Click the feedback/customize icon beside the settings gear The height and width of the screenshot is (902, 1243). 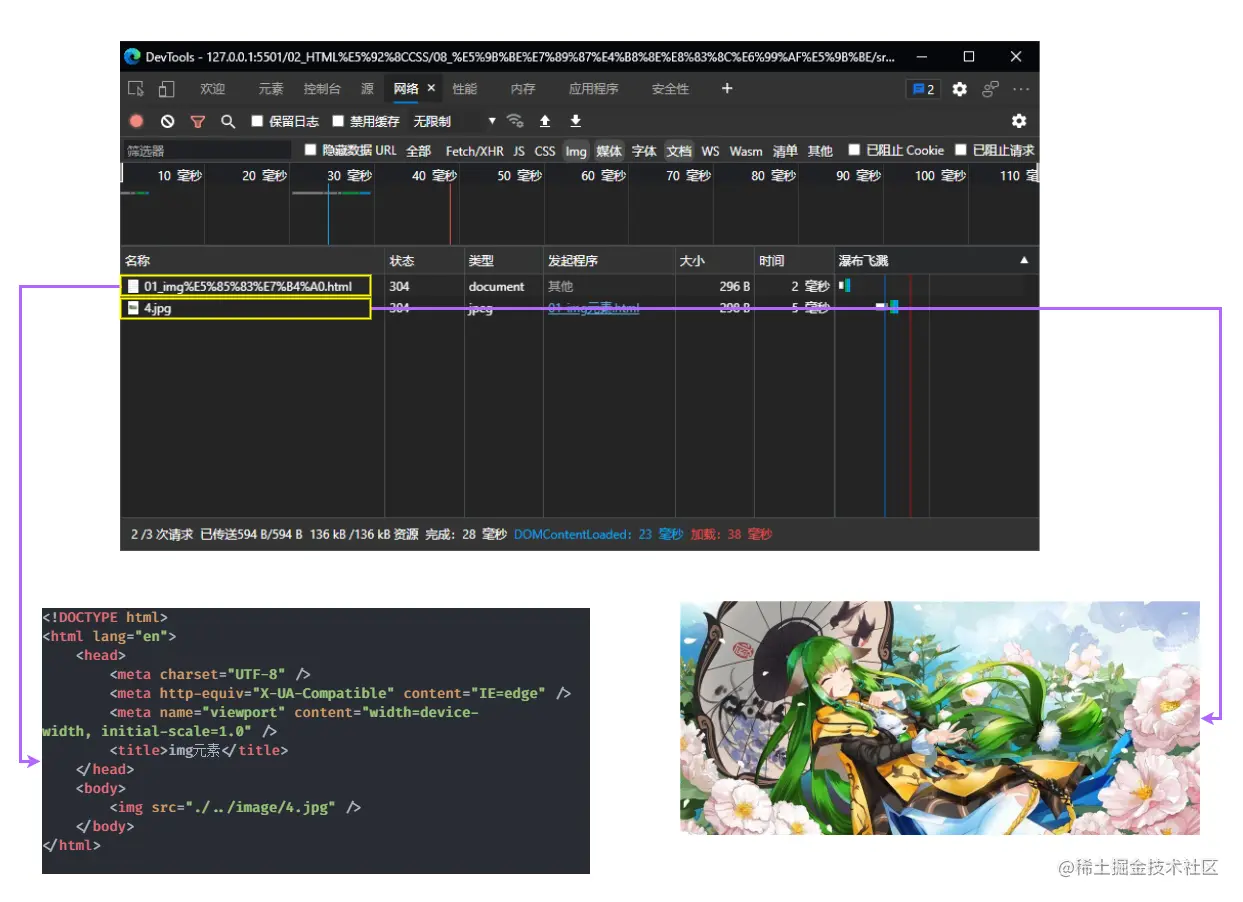pyautogui.click(x=991, y=89)
